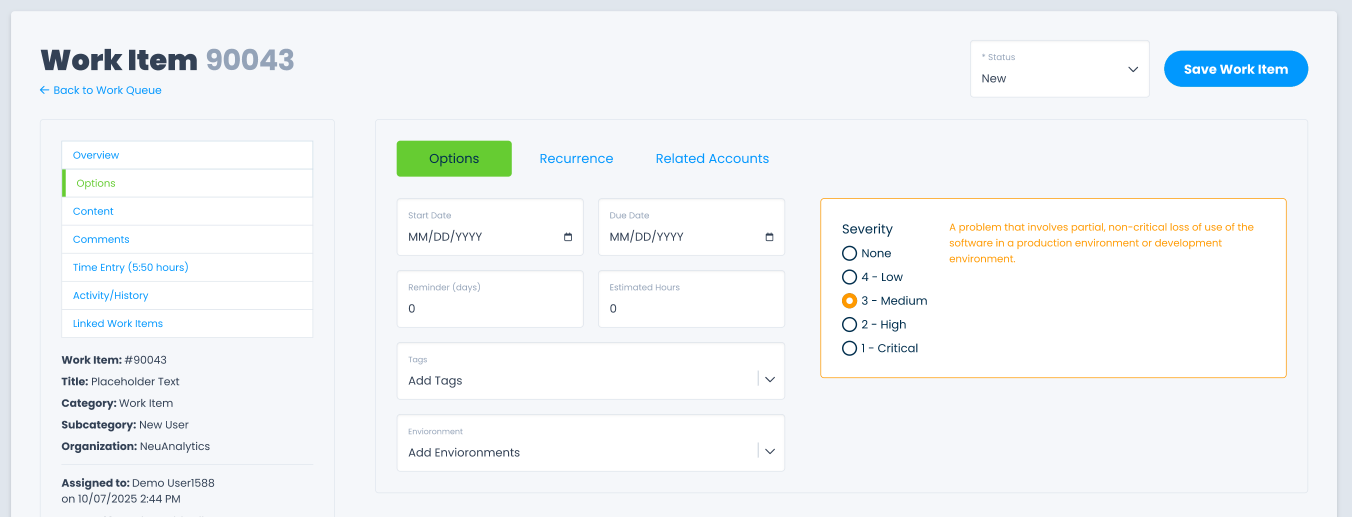Open Linked Work Items in sidebar
Viewport: 1352px width, 517px height.
[118, 323]
